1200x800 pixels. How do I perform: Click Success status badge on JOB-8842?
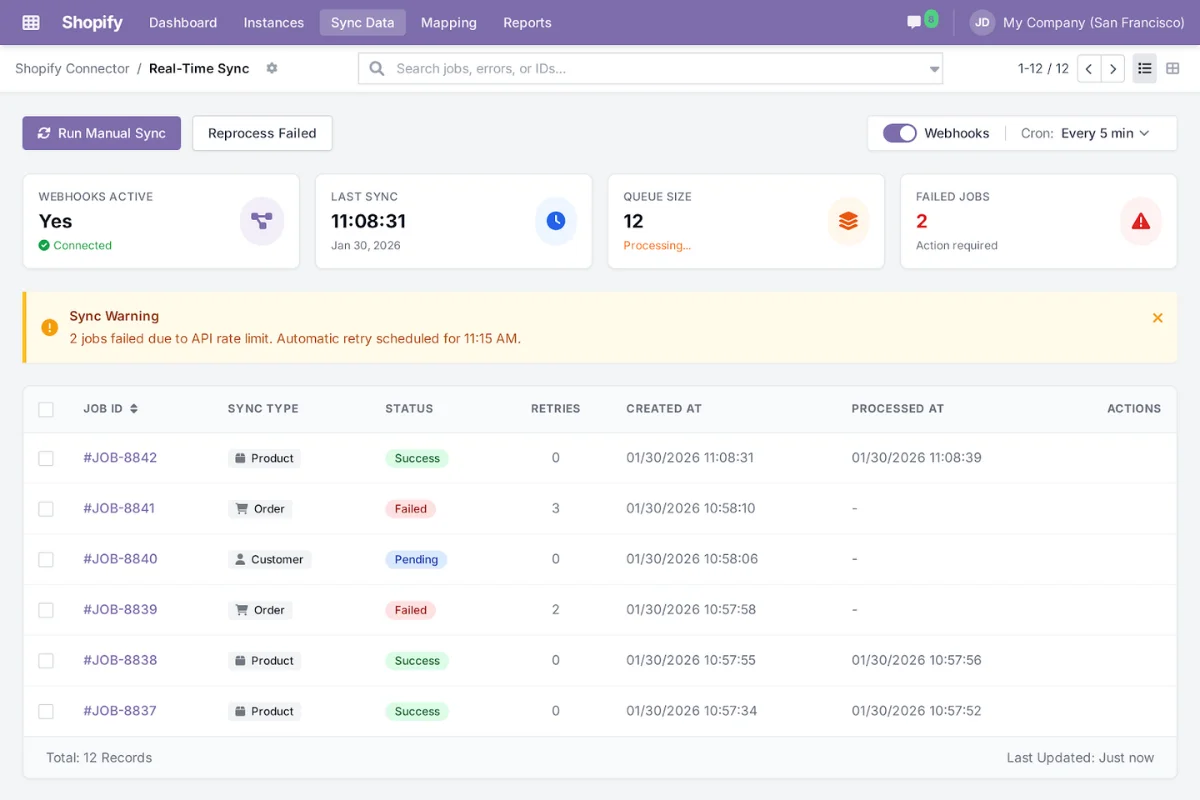(x=417, y=458)
